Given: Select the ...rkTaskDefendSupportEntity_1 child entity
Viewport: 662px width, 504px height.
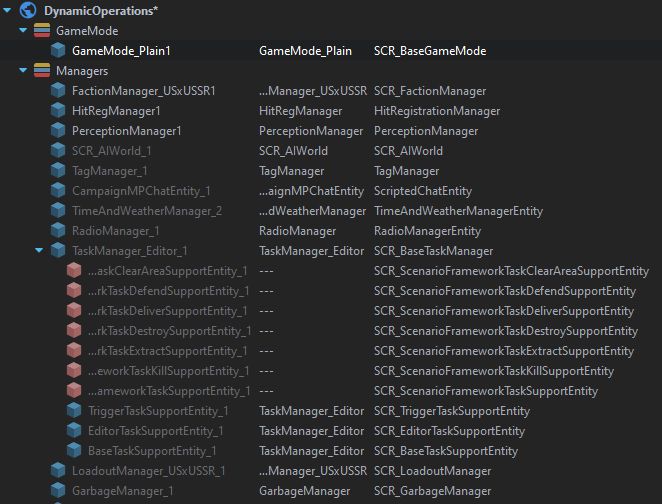Looking at the screenshot, I should [x=168, y=291].
